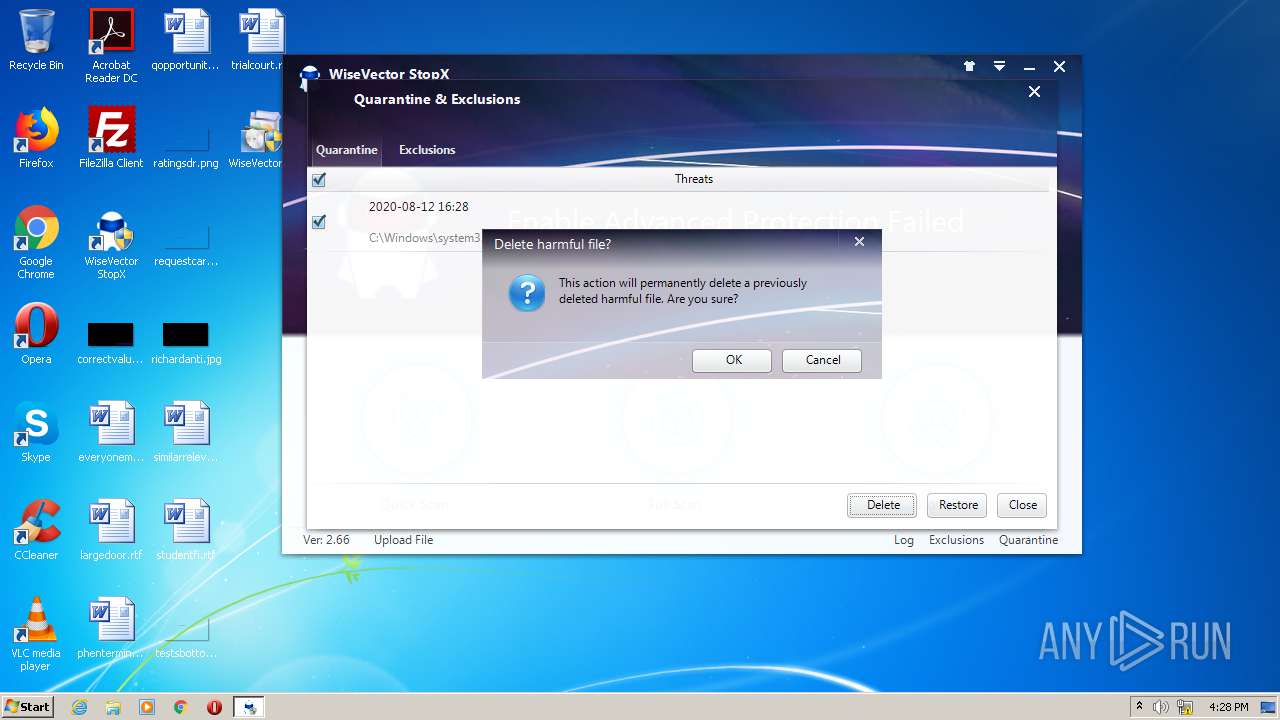Open the similarrelev Word document

pos(186,432)
